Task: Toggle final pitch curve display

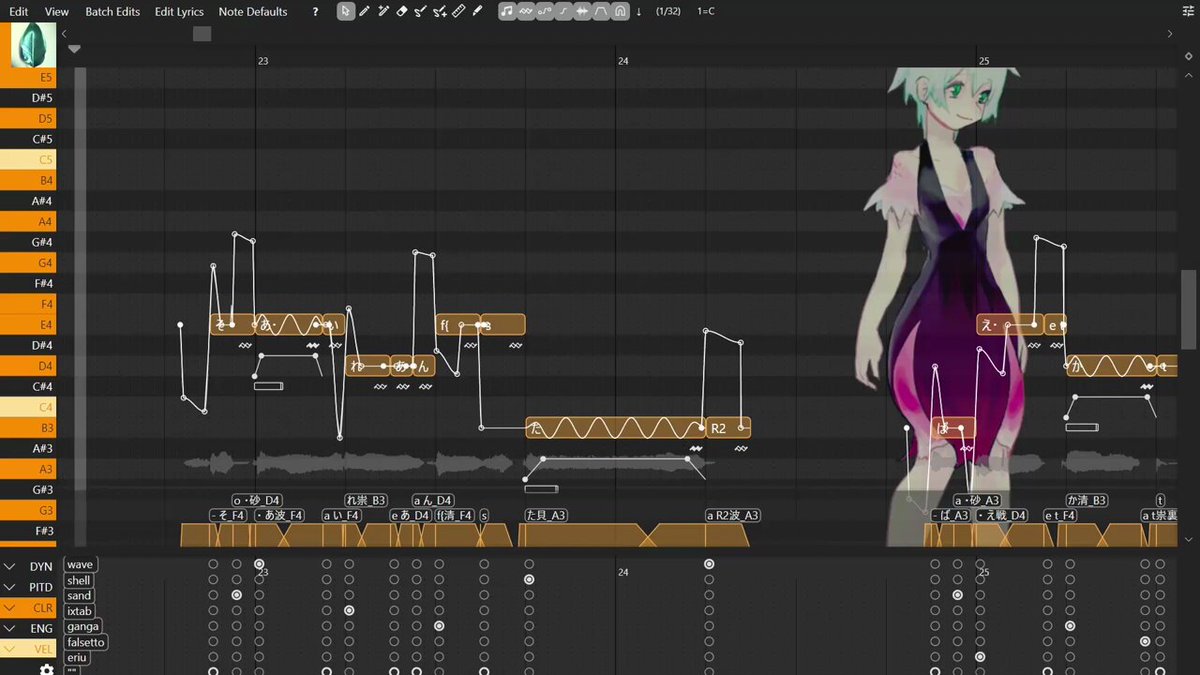Action: [564, 11]
